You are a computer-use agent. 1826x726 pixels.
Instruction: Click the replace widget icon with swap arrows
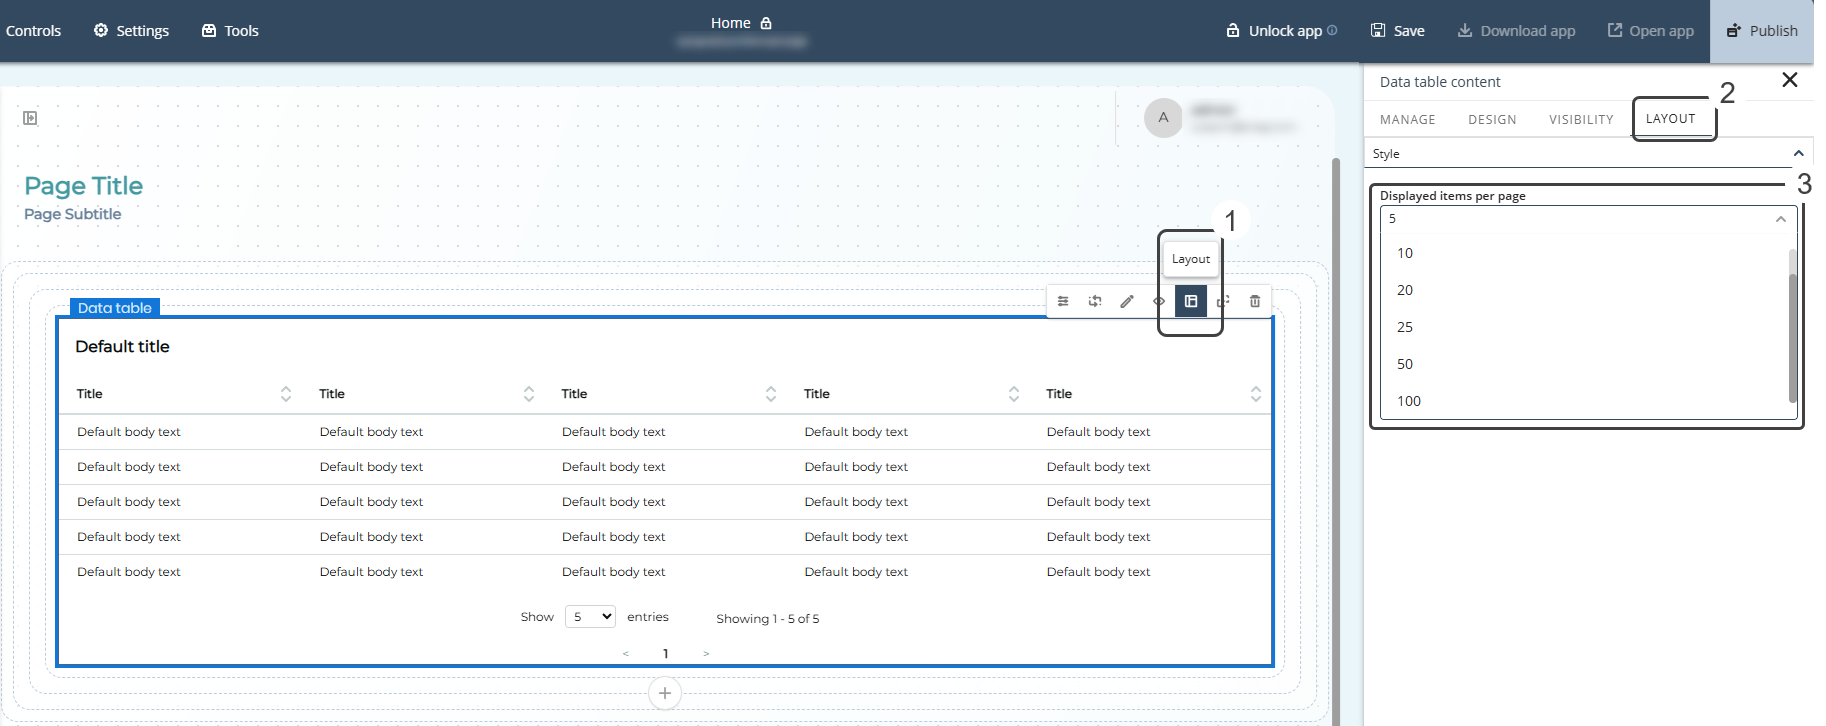pyautogui.click(x=1095, y=301)
